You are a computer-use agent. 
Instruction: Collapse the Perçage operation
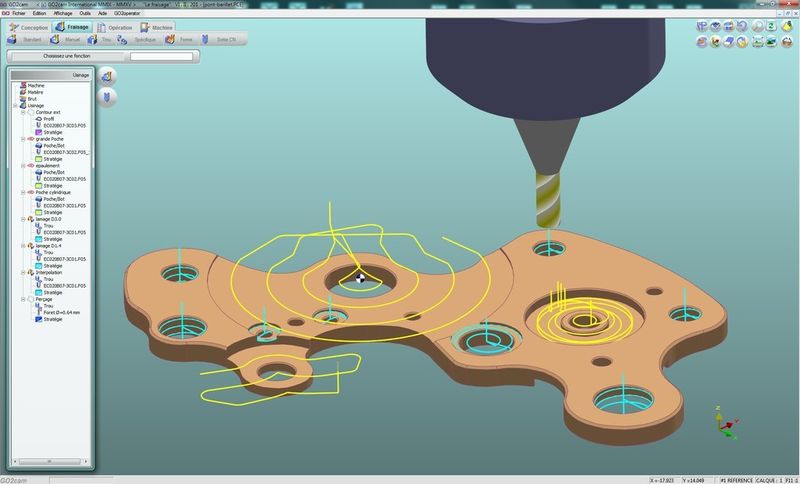point(23,299)
